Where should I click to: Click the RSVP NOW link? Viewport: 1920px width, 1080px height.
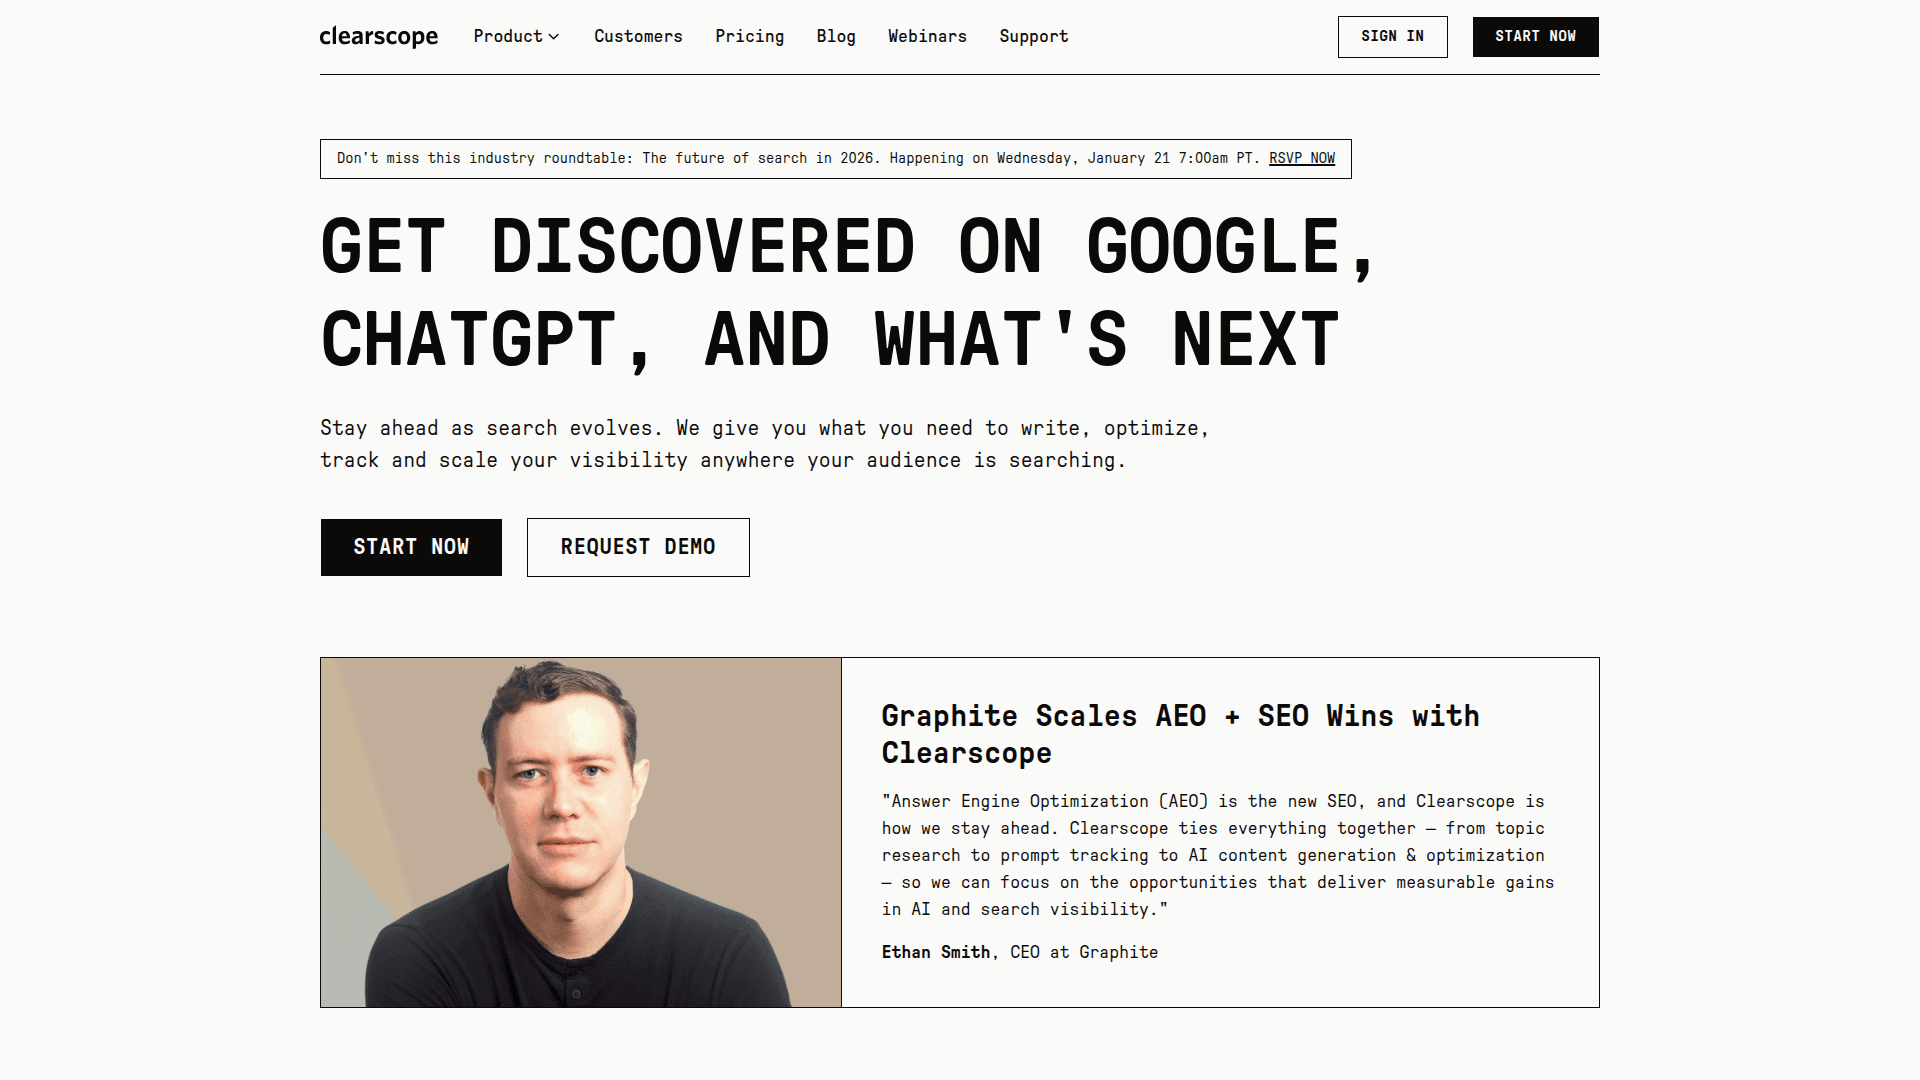[x=1301, y=158]
